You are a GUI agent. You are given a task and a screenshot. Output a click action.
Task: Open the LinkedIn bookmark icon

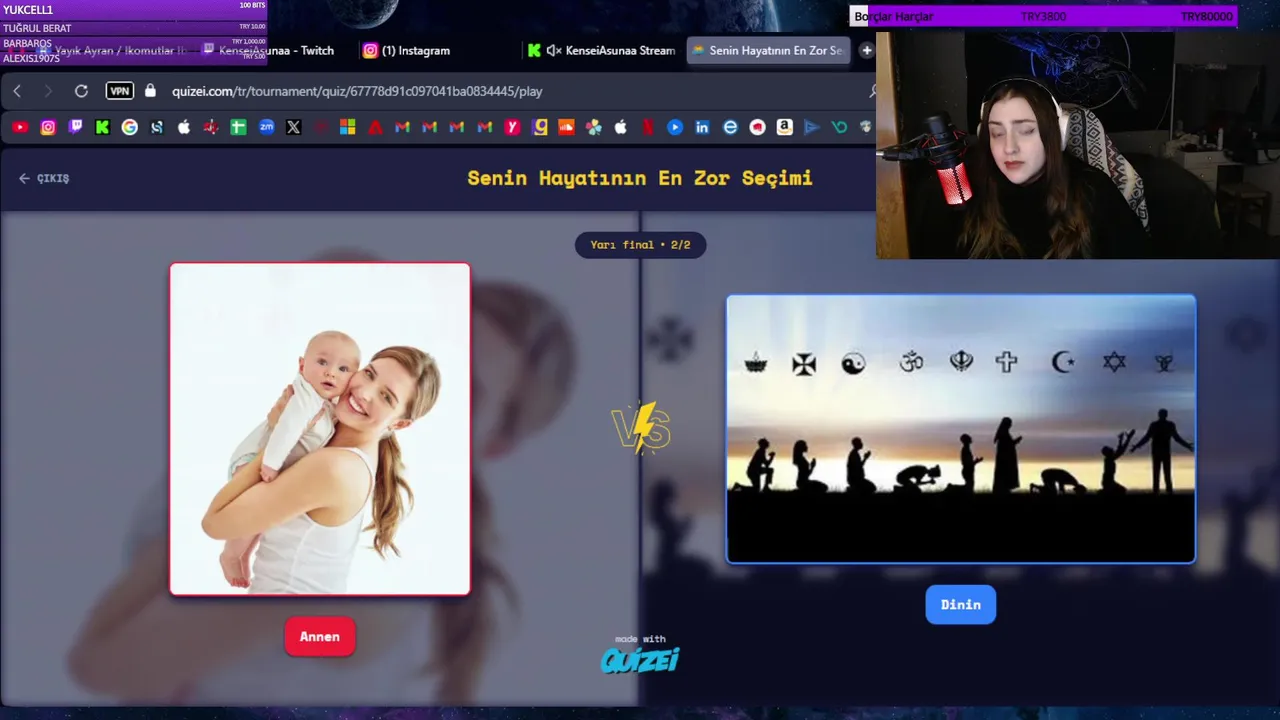(702, 127)
